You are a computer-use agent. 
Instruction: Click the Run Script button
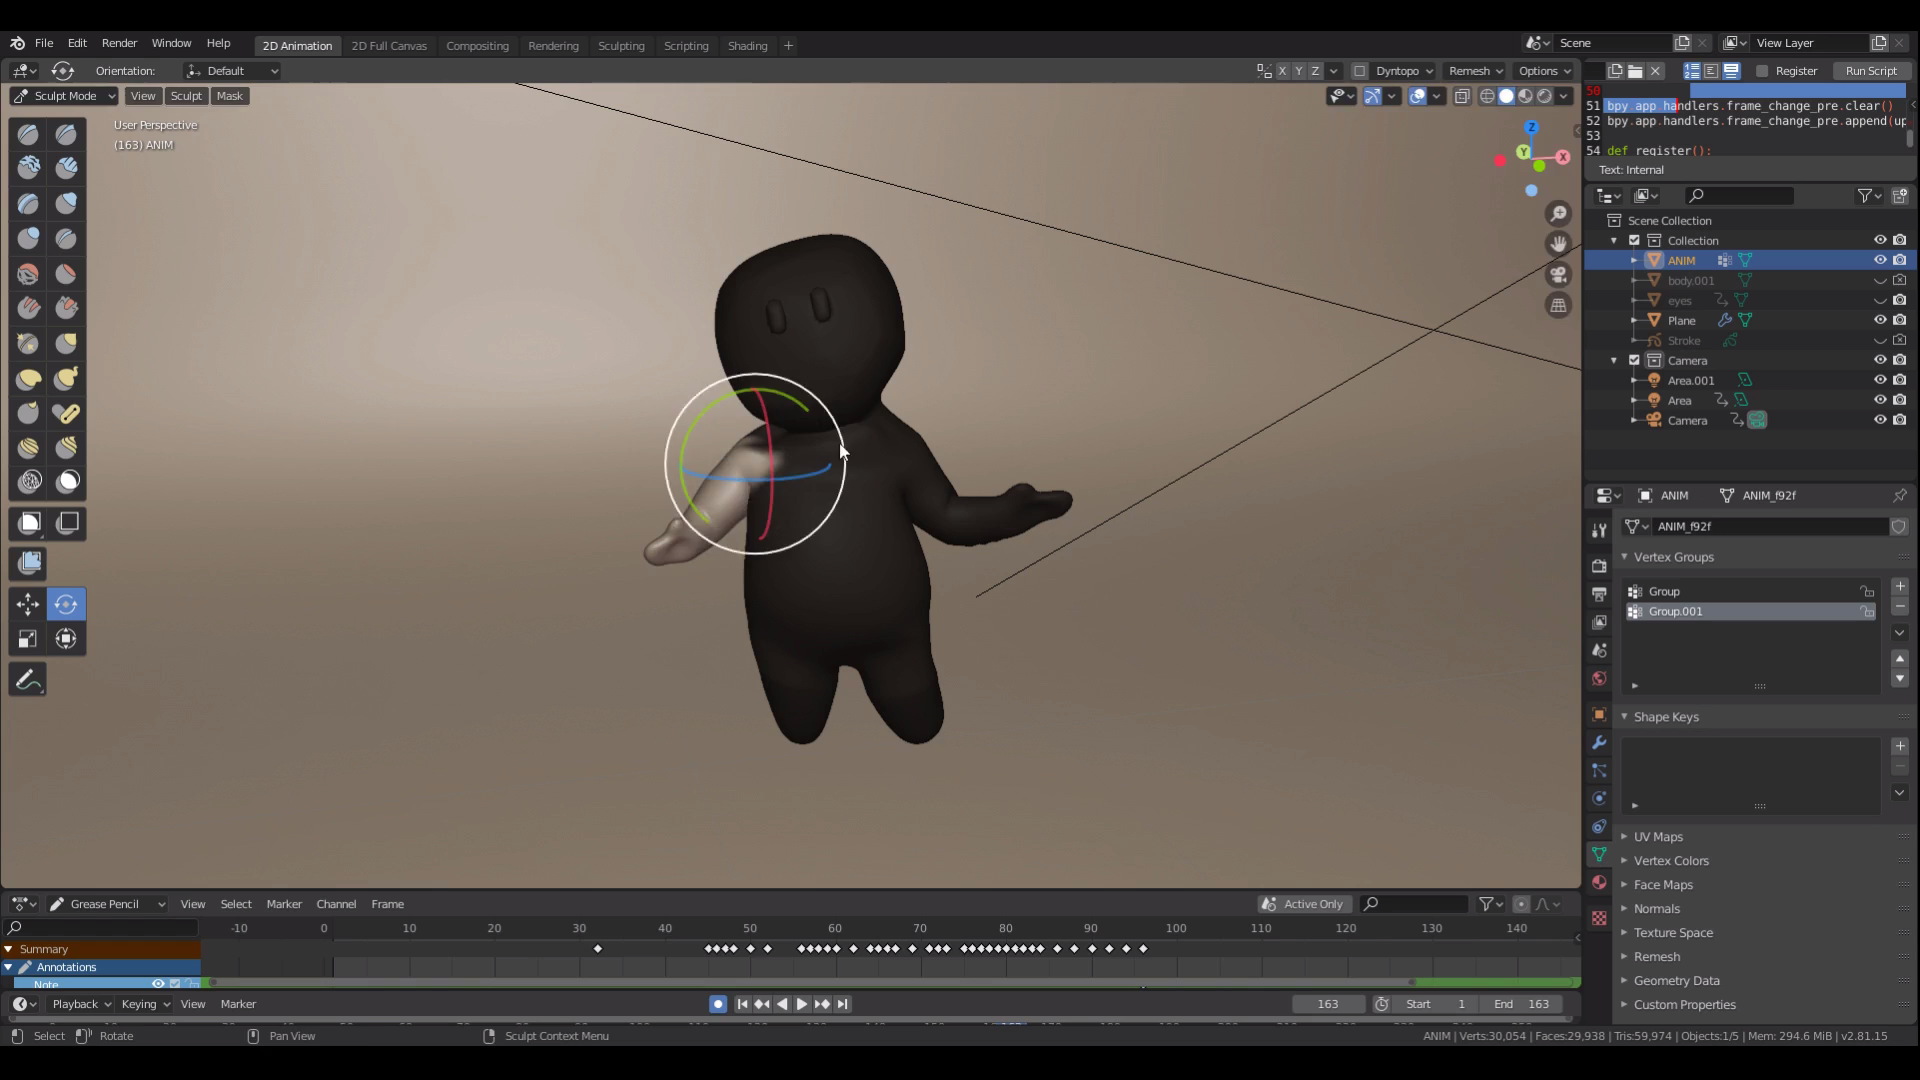coord(1870,71)
